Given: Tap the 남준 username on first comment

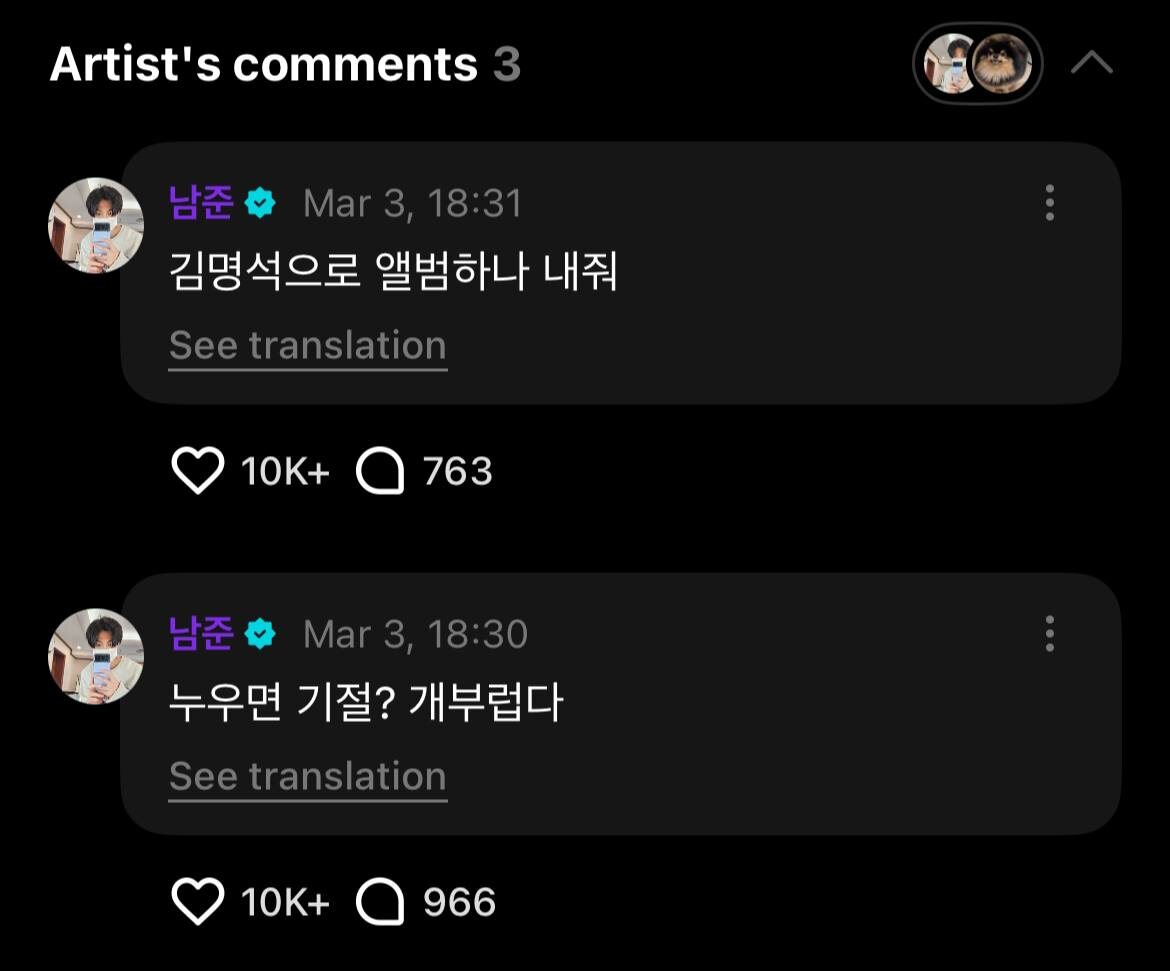Looking at the screenshot, I should coord(201,203).
